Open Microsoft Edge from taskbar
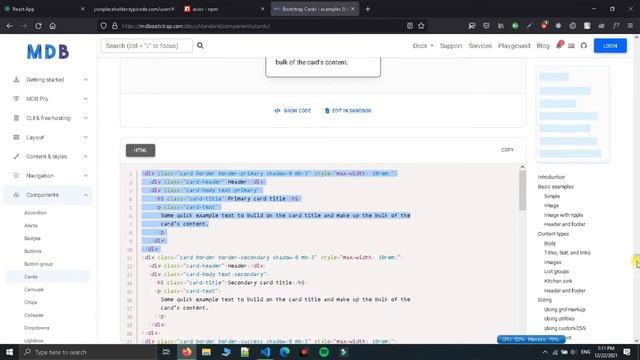 pyautogui.click(x=284, y=352)
